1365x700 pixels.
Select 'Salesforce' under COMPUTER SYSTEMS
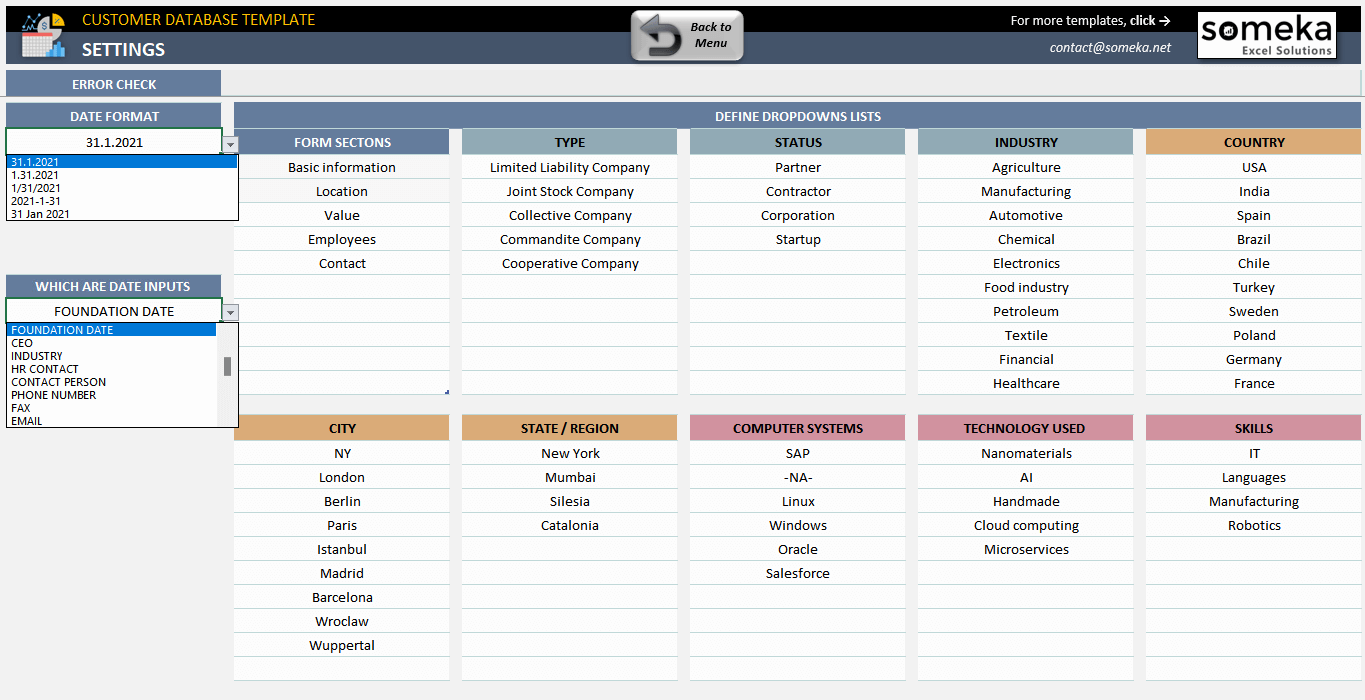[x=797, y=573]
